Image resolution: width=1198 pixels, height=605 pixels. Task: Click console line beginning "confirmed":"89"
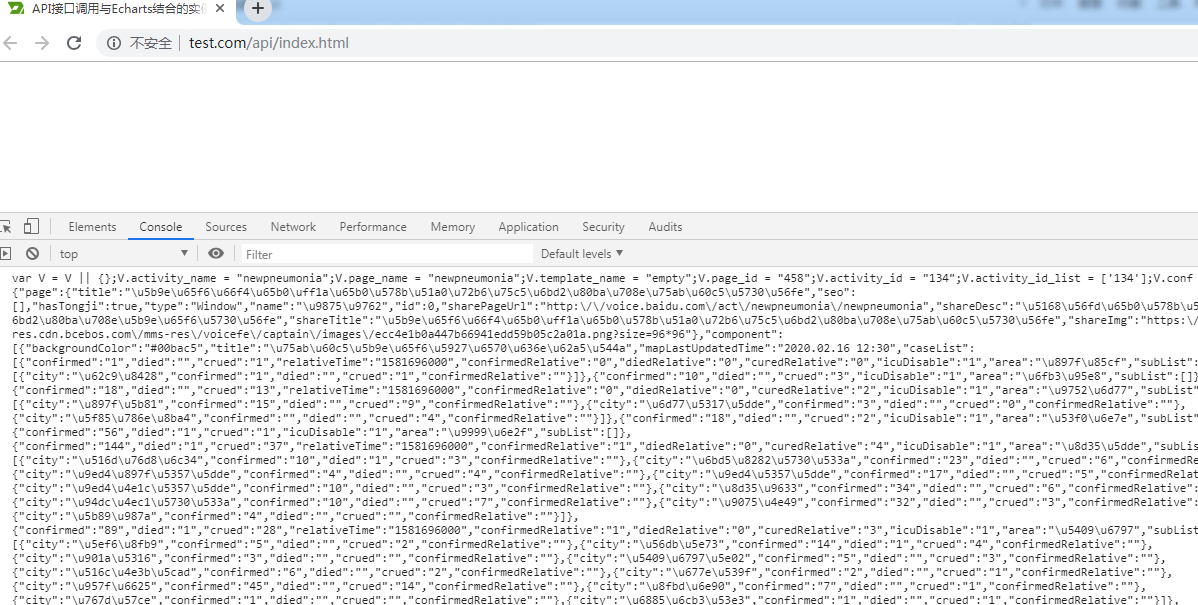604,530
